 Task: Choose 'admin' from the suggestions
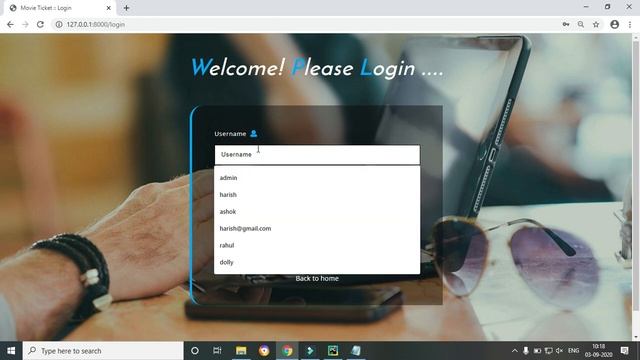tap(317, 178)
